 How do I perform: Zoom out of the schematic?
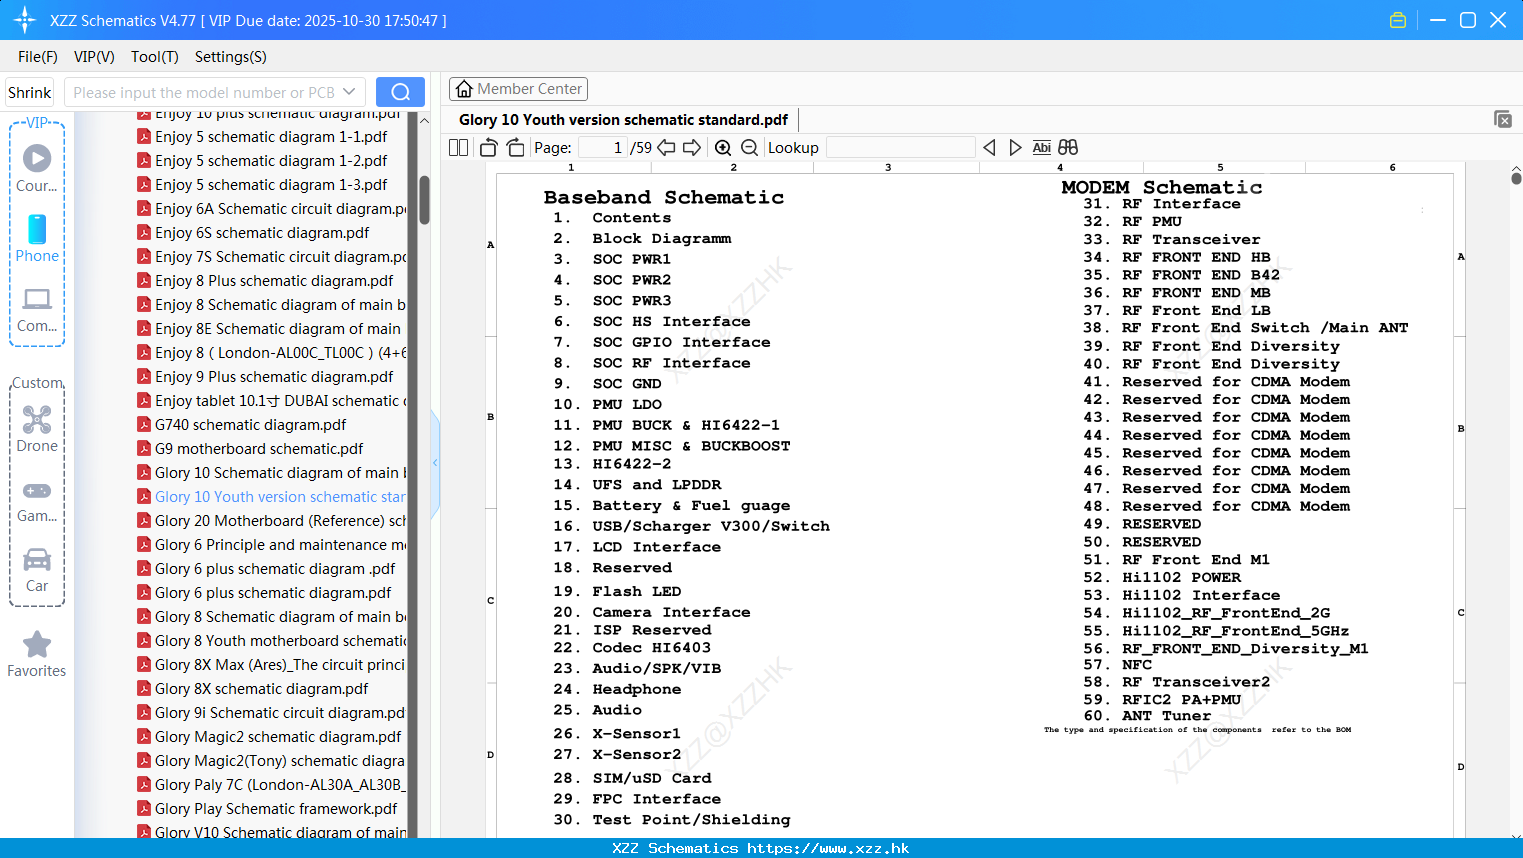[749, 147]
